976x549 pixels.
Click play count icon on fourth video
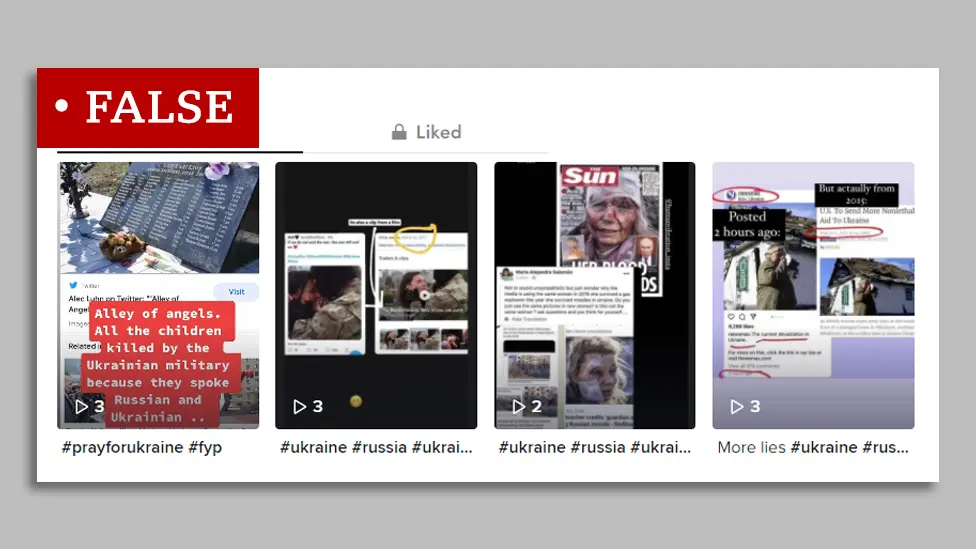click(x=736, y=407)
